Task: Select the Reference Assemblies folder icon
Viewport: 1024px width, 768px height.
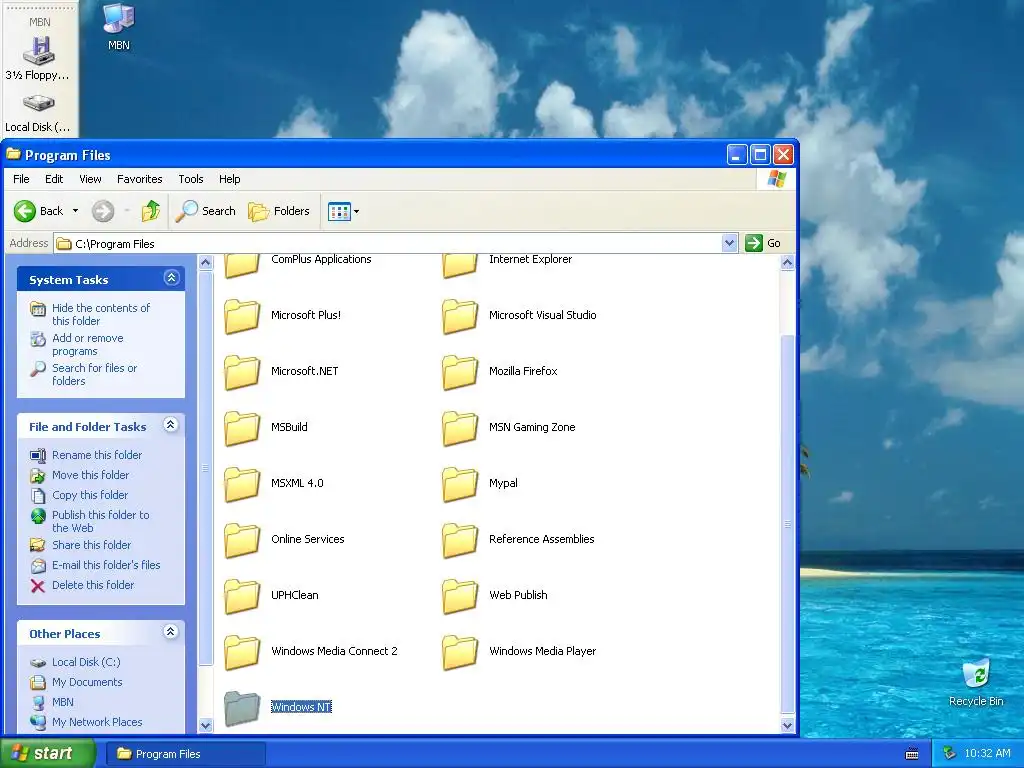Action: click(x=460, y=541)
